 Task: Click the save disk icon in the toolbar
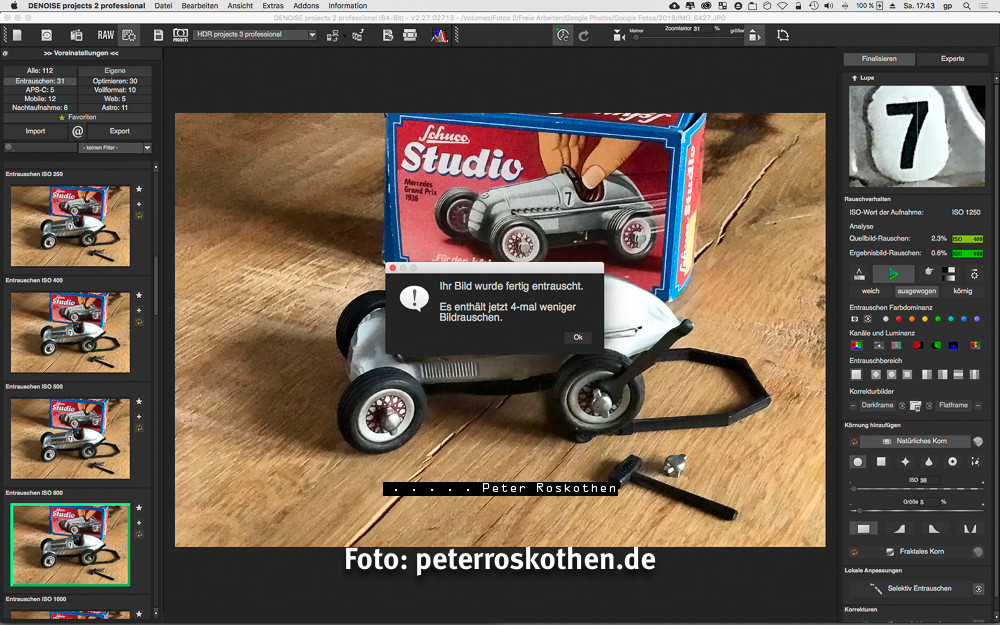pos(158,35)
